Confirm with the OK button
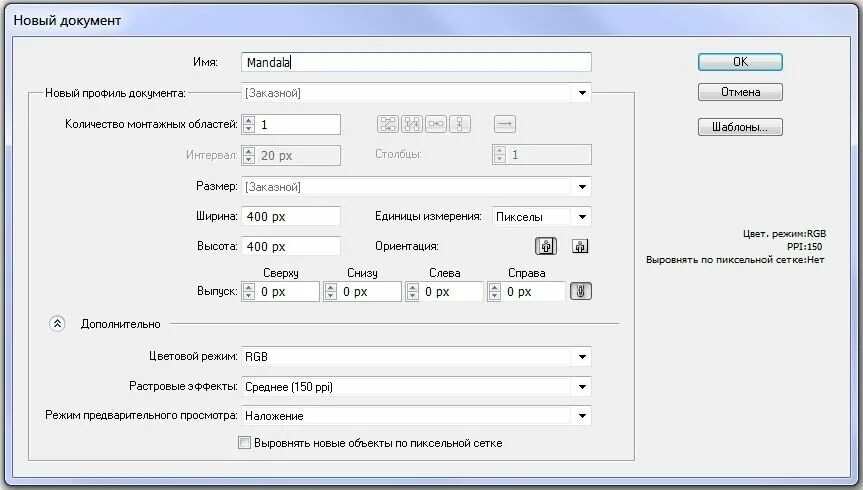The width and height of the screenshot is (863, 490). tap(740, 62)
